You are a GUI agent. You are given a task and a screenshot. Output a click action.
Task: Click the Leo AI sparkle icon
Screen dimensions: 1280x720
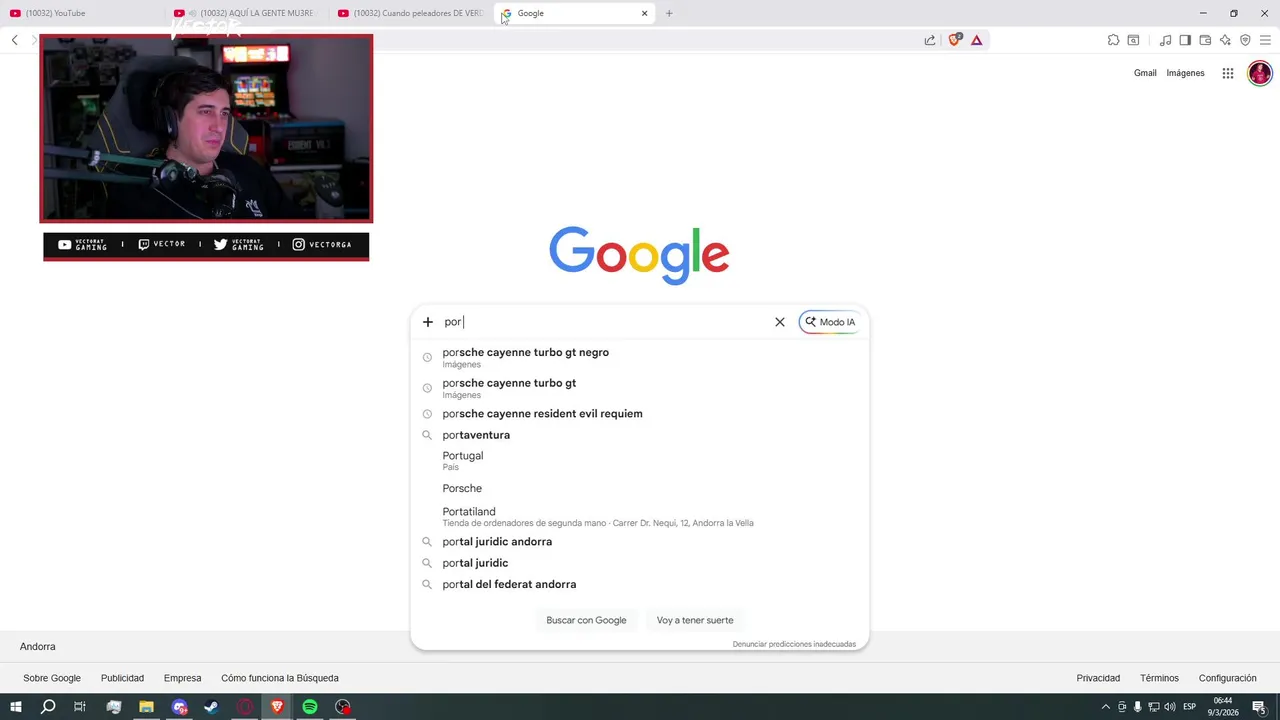1225,40
